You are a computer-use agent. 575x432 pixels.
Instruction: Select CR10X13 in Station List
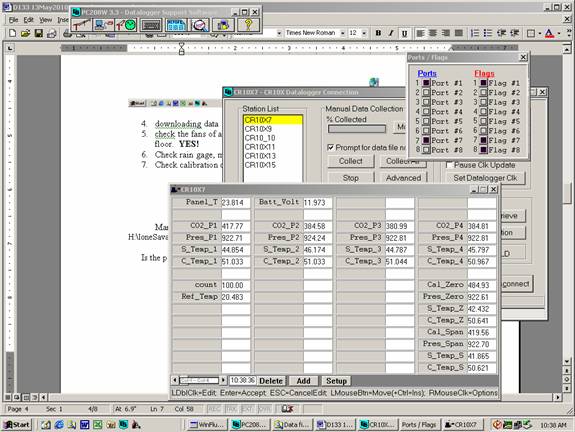point(273,156)
